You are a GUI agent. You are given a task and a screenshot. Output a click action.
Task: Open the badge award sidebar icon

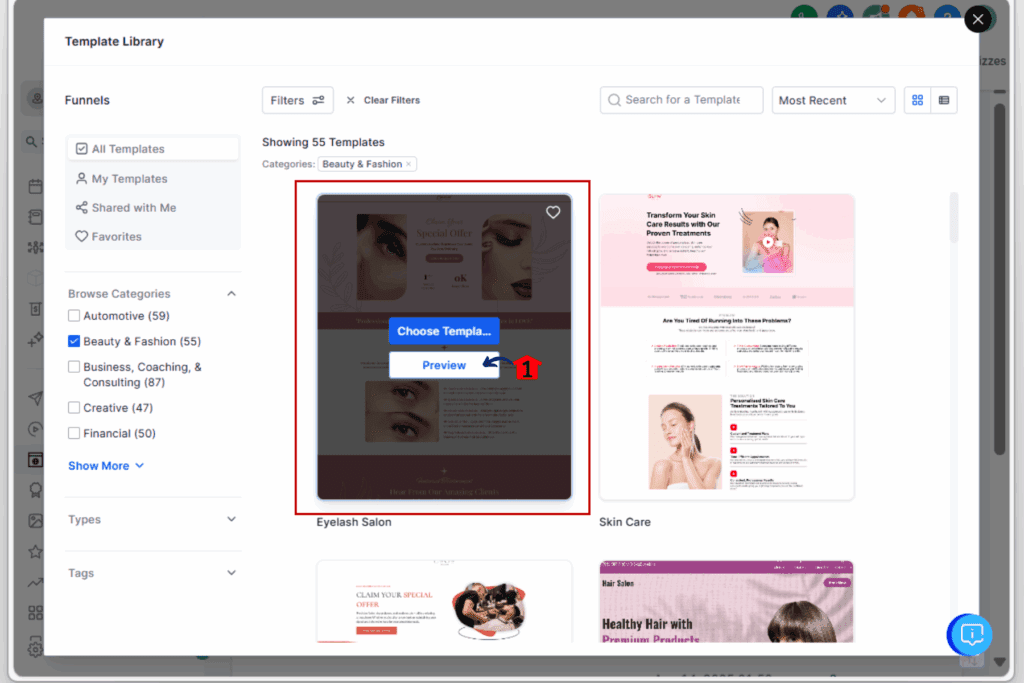click(35, 490)
